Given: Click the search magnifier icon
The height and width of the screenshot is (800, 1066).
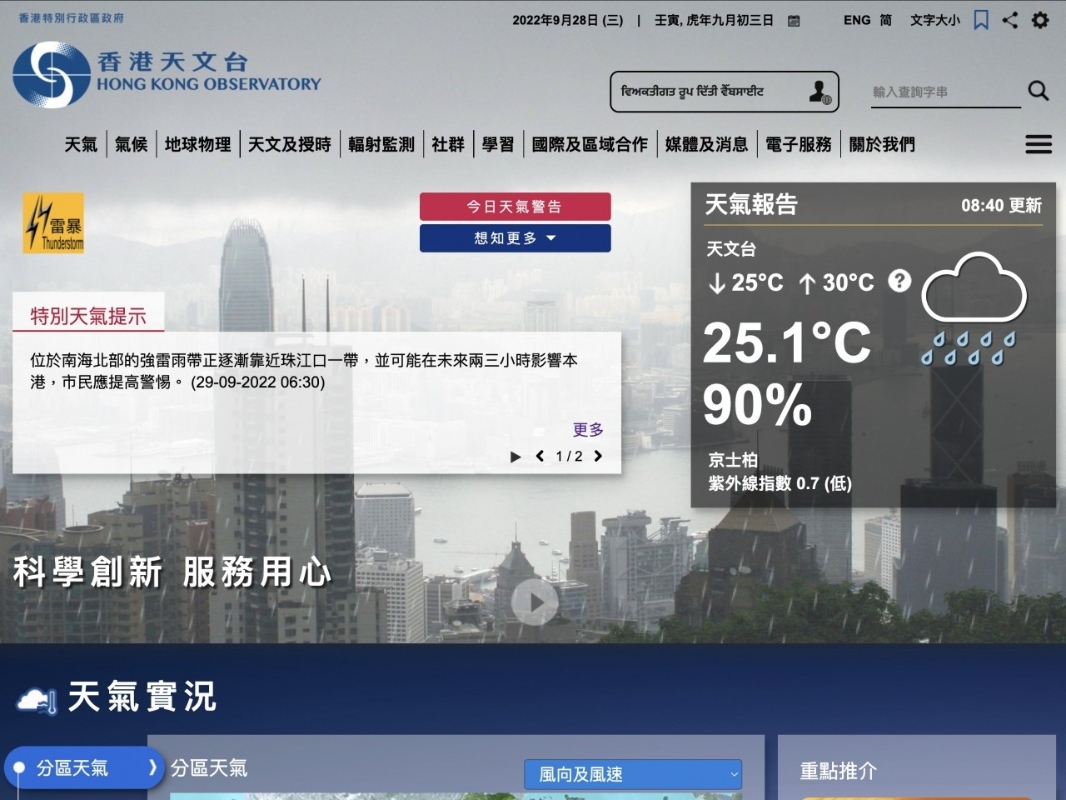Looking at the screenshot, I should pyautogui.click(x=1038, y=91).
